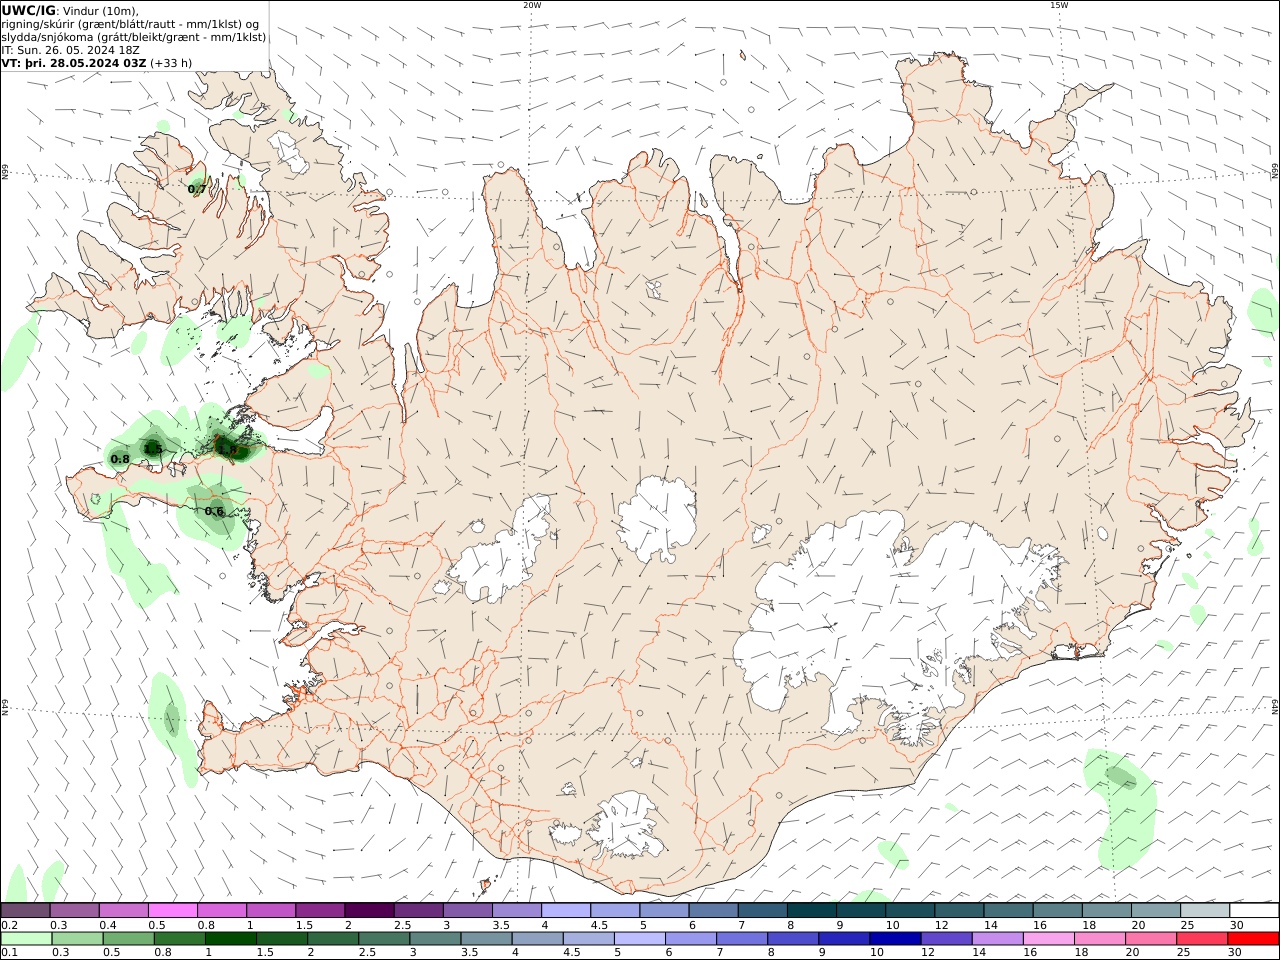Click the "(+33 h)" forecast offset text

point(171,62)
